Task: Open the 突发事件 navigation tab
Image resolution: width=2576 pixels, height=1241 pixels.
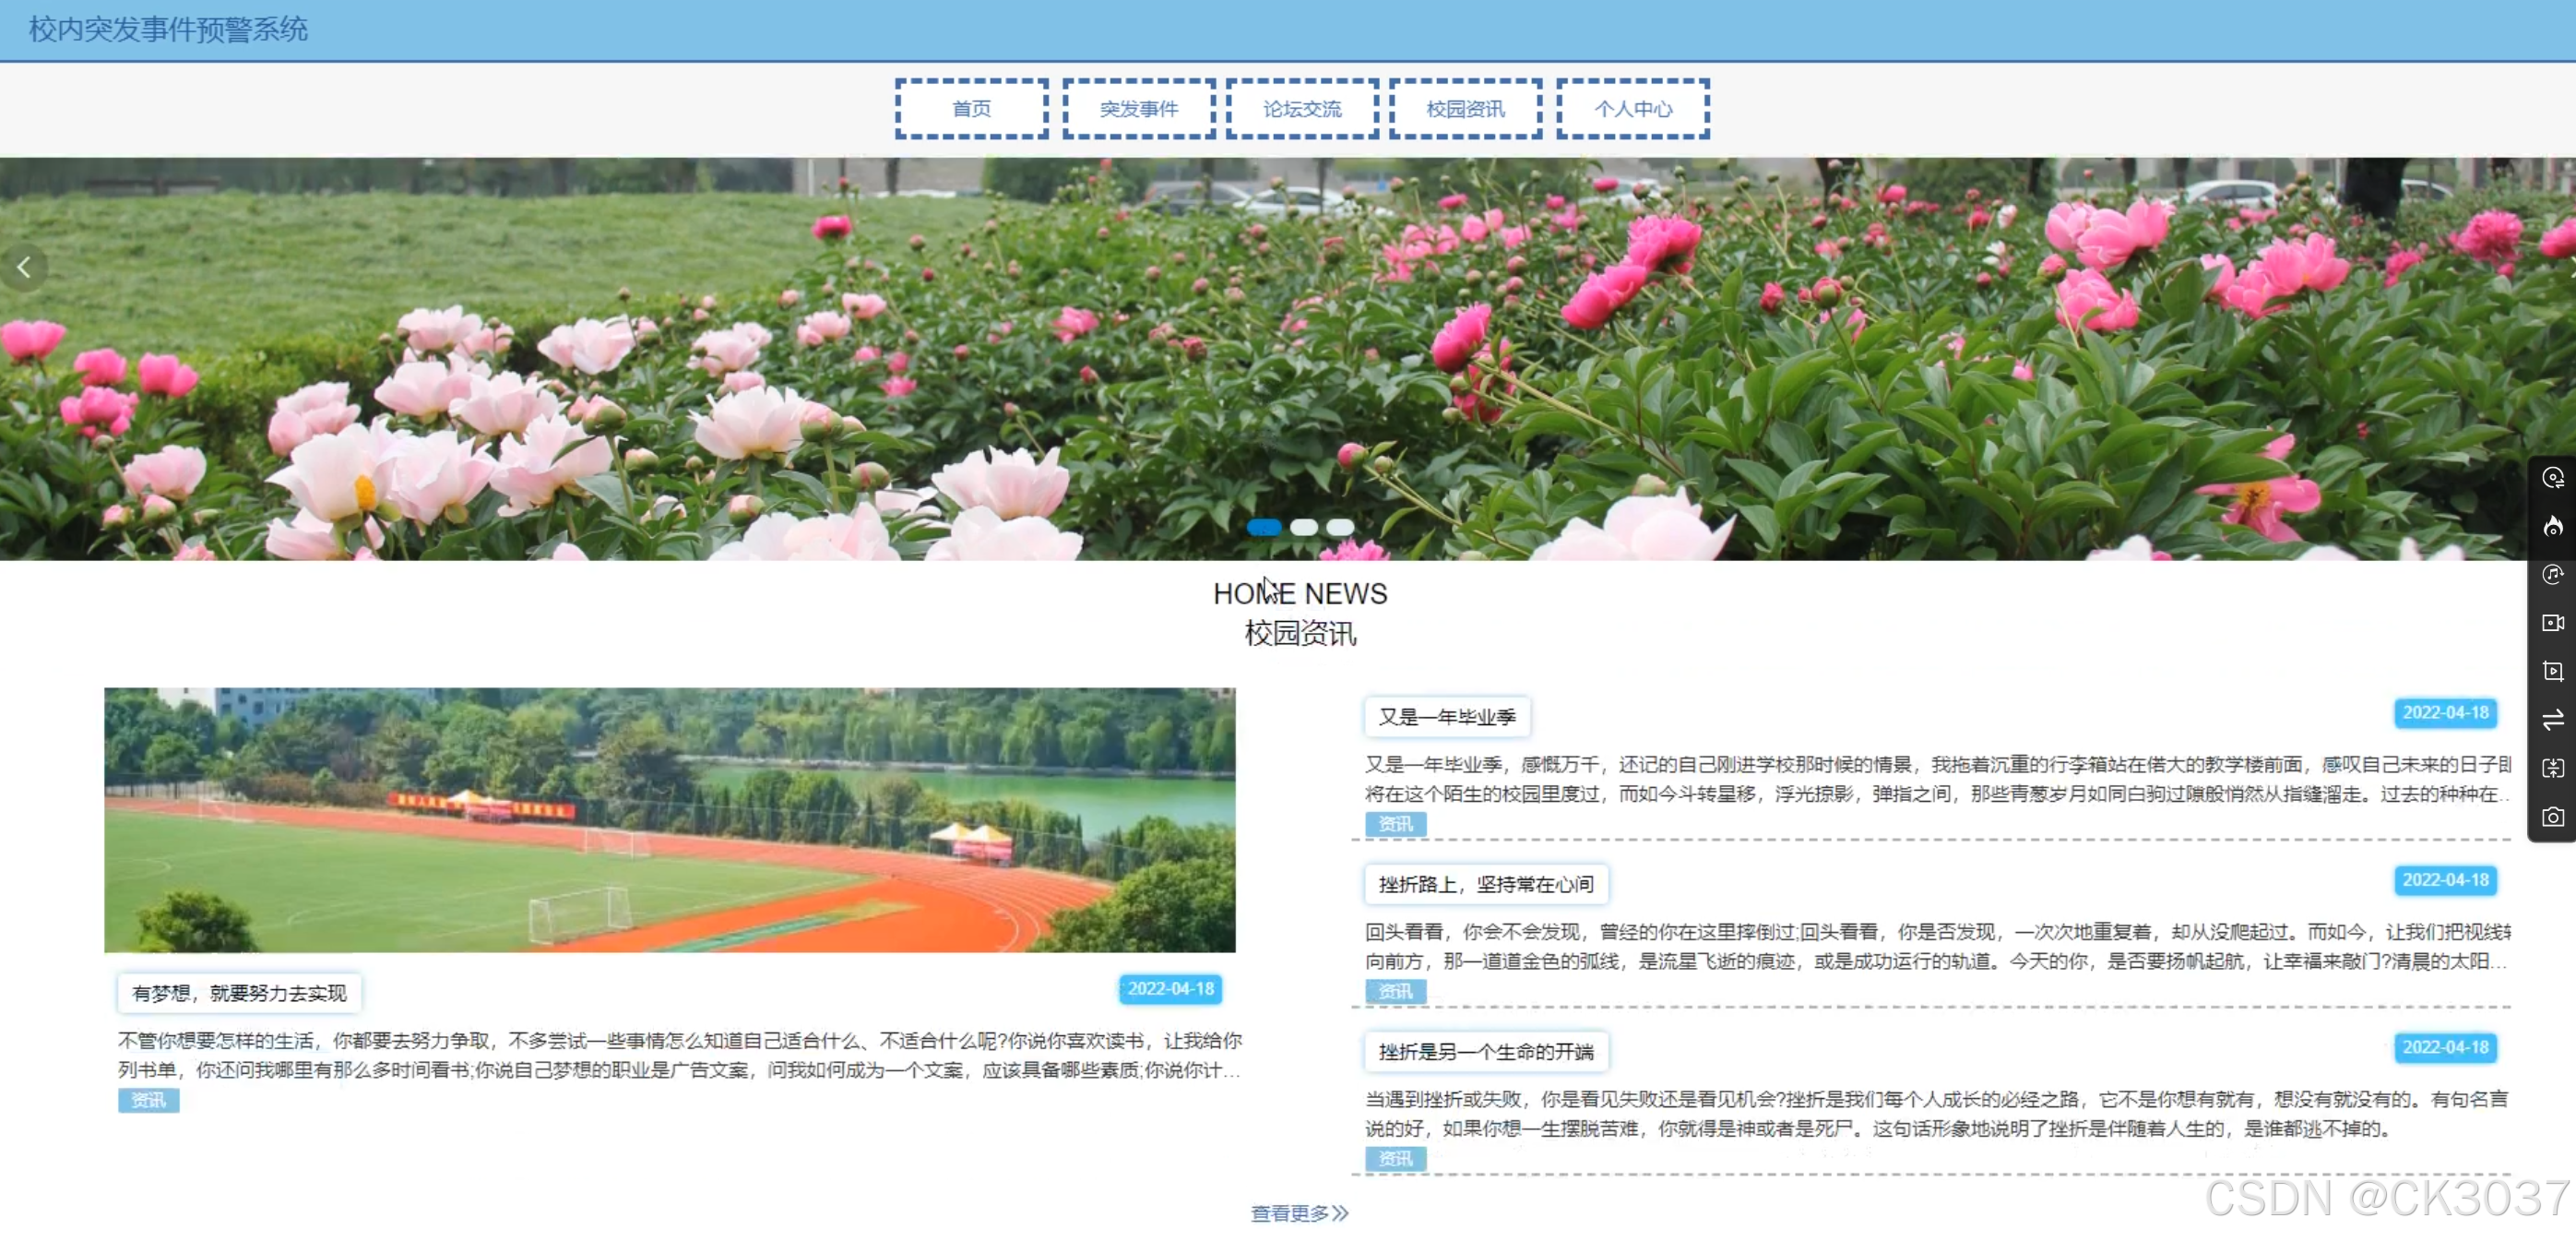Action: pos(1138,109)
